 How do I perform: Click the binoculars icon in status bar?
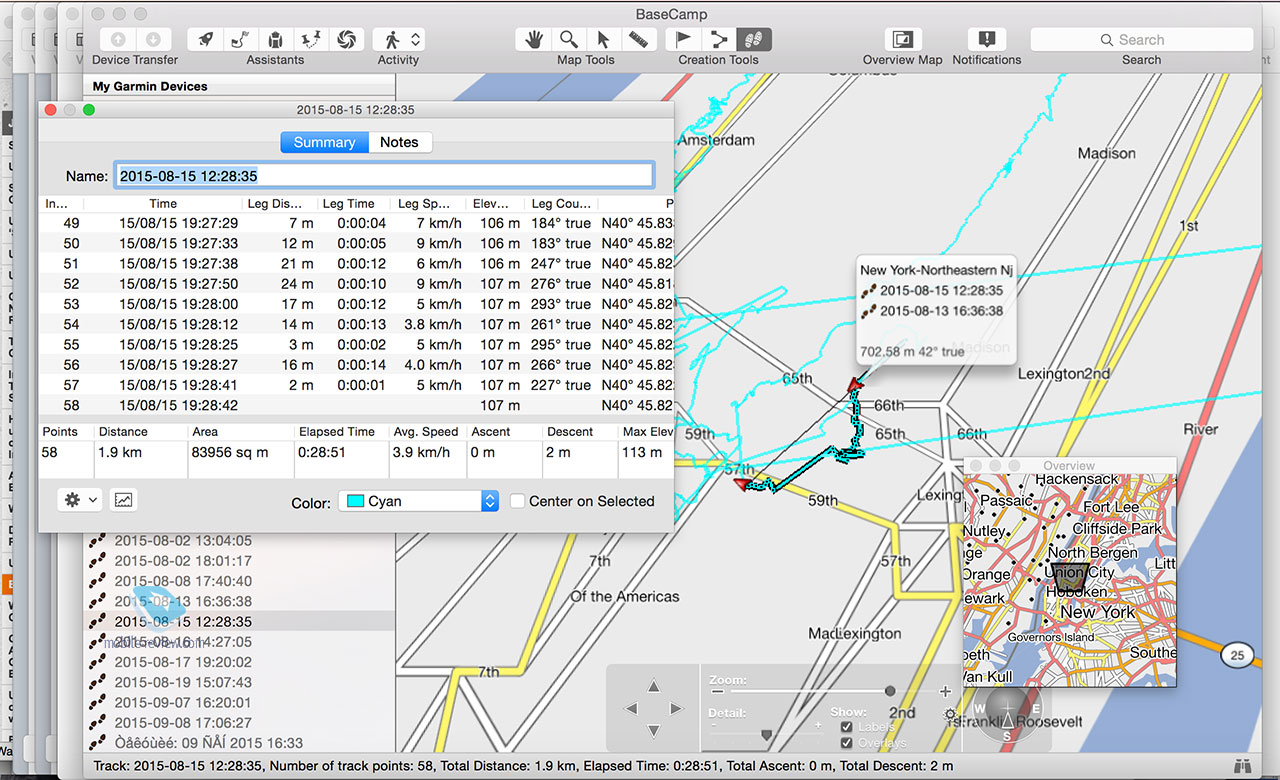[x=1243, y=767]
